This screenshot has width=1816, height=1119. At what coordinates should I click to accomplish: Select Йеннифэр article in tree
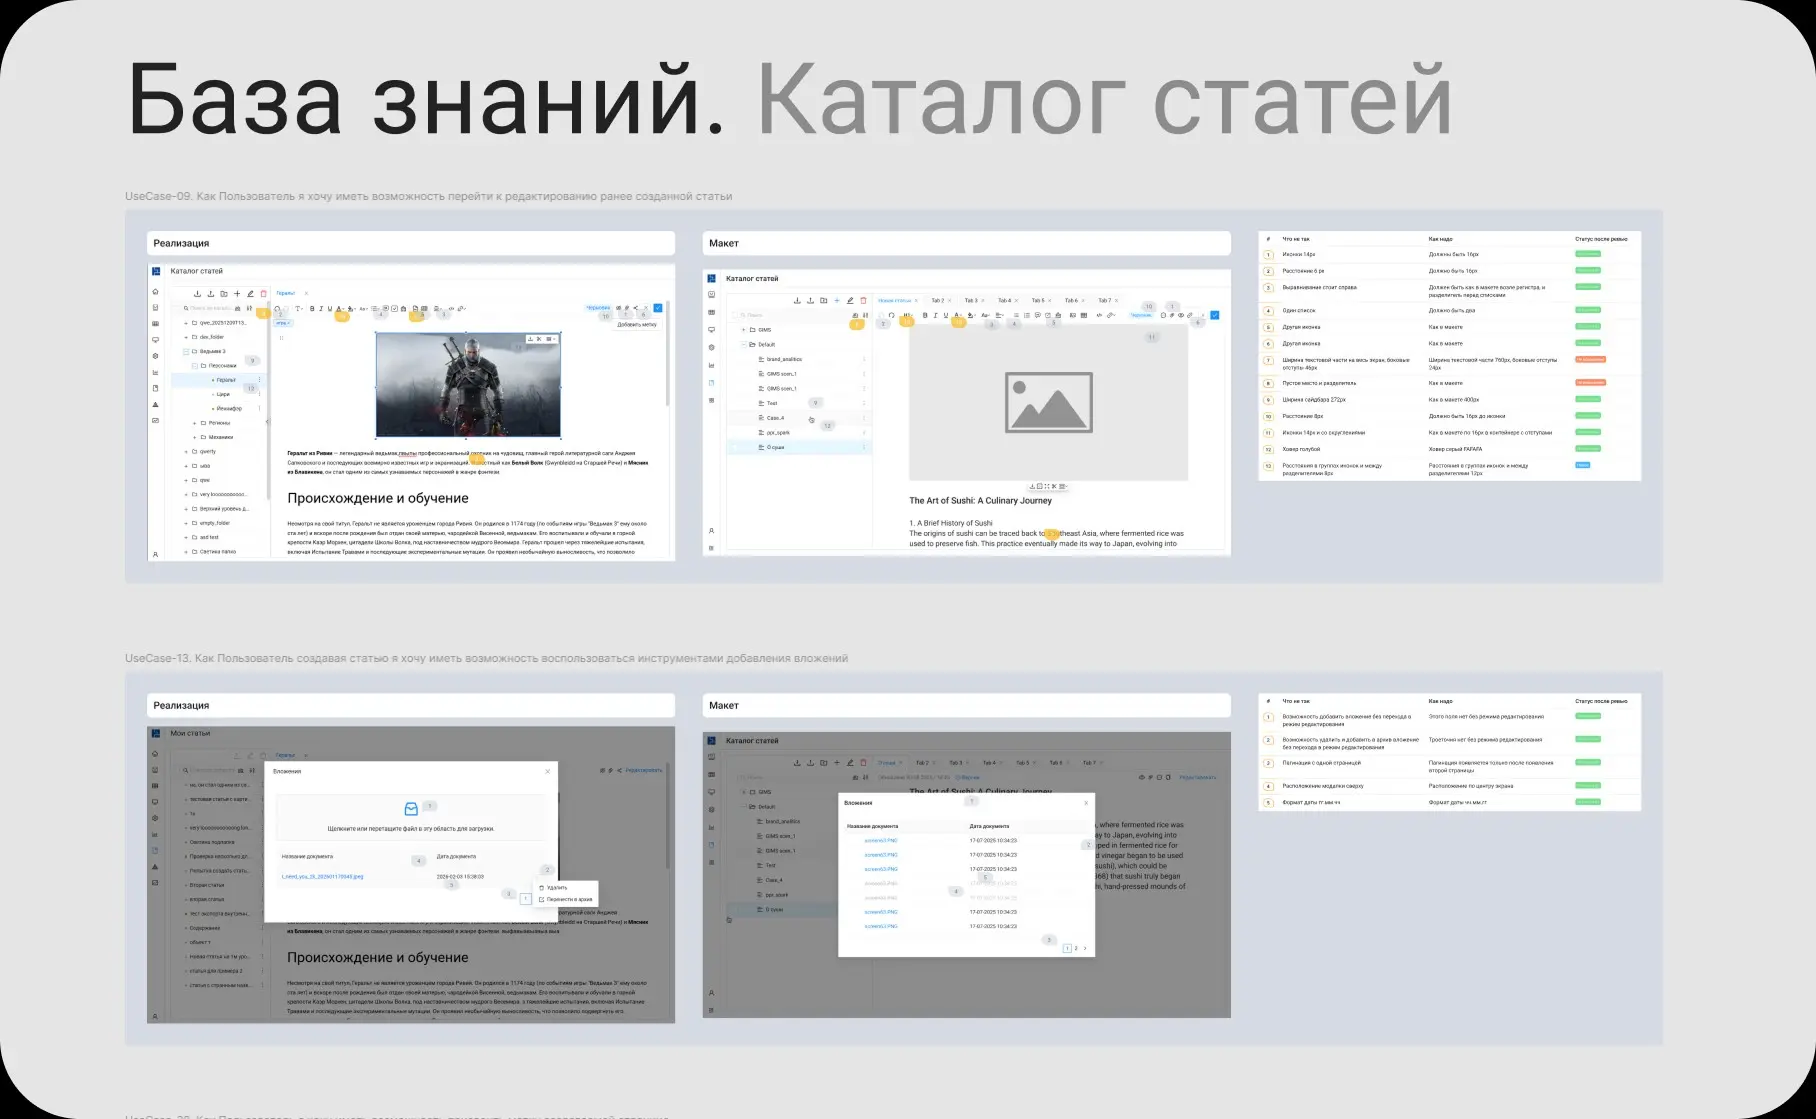[x=229, y=408]
